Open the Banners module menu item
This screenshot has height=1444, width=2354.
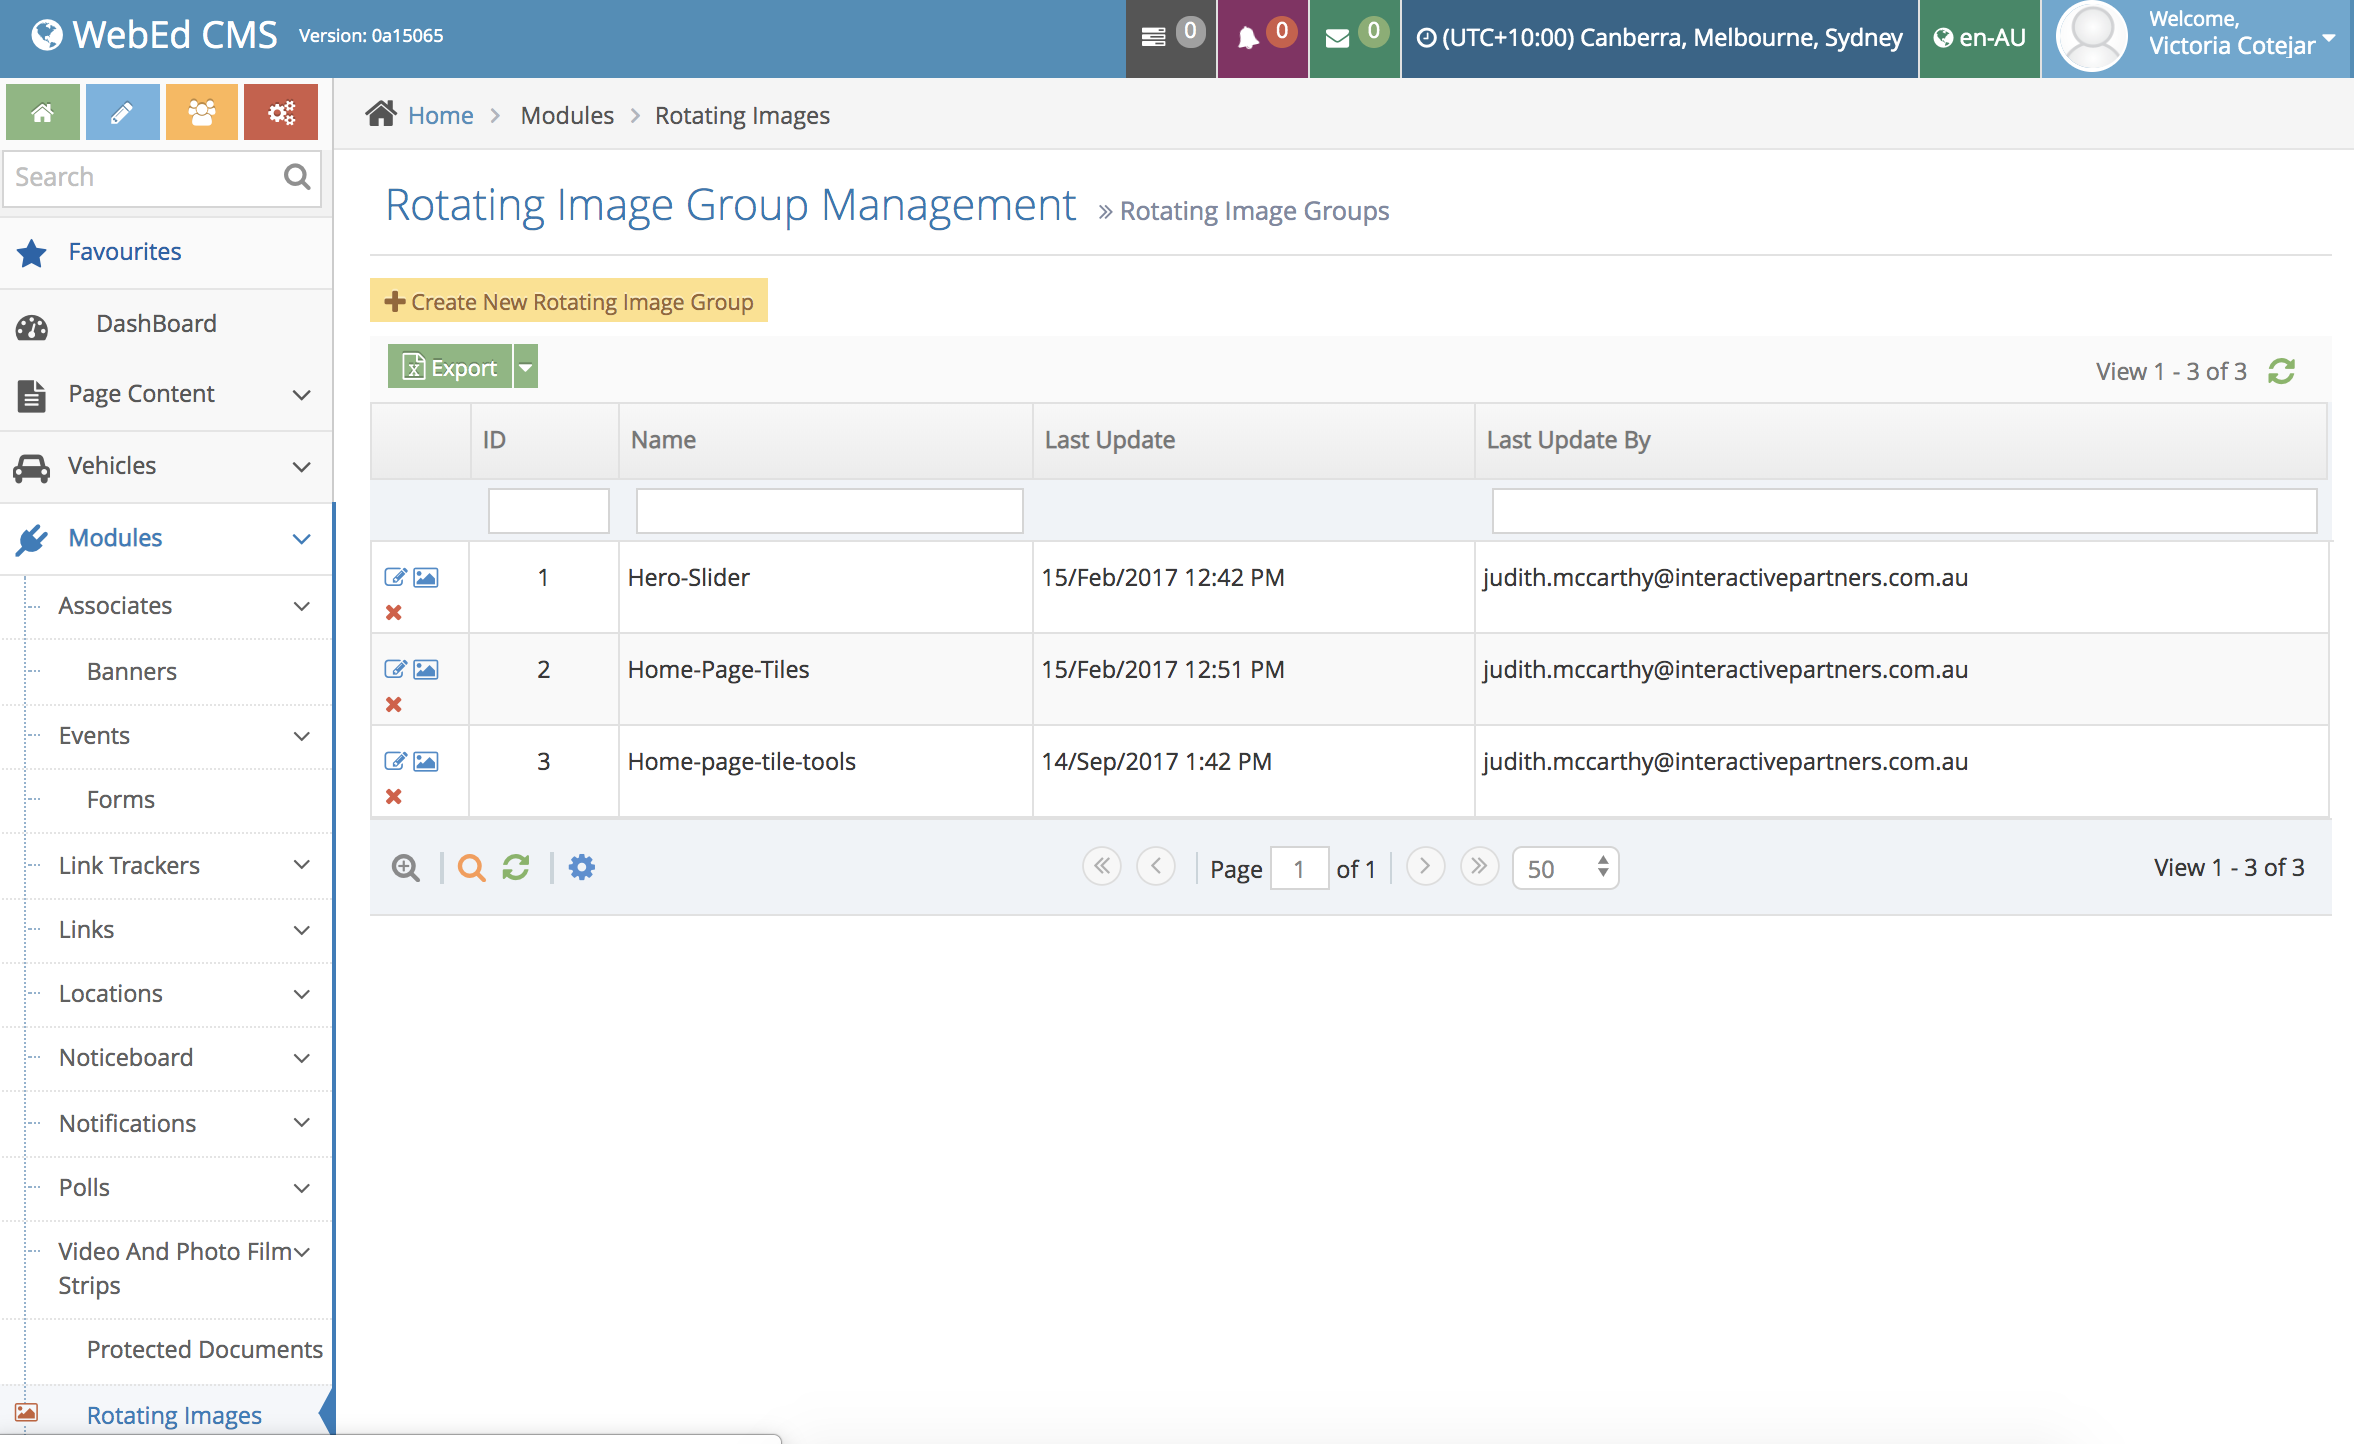coord(131,671)
